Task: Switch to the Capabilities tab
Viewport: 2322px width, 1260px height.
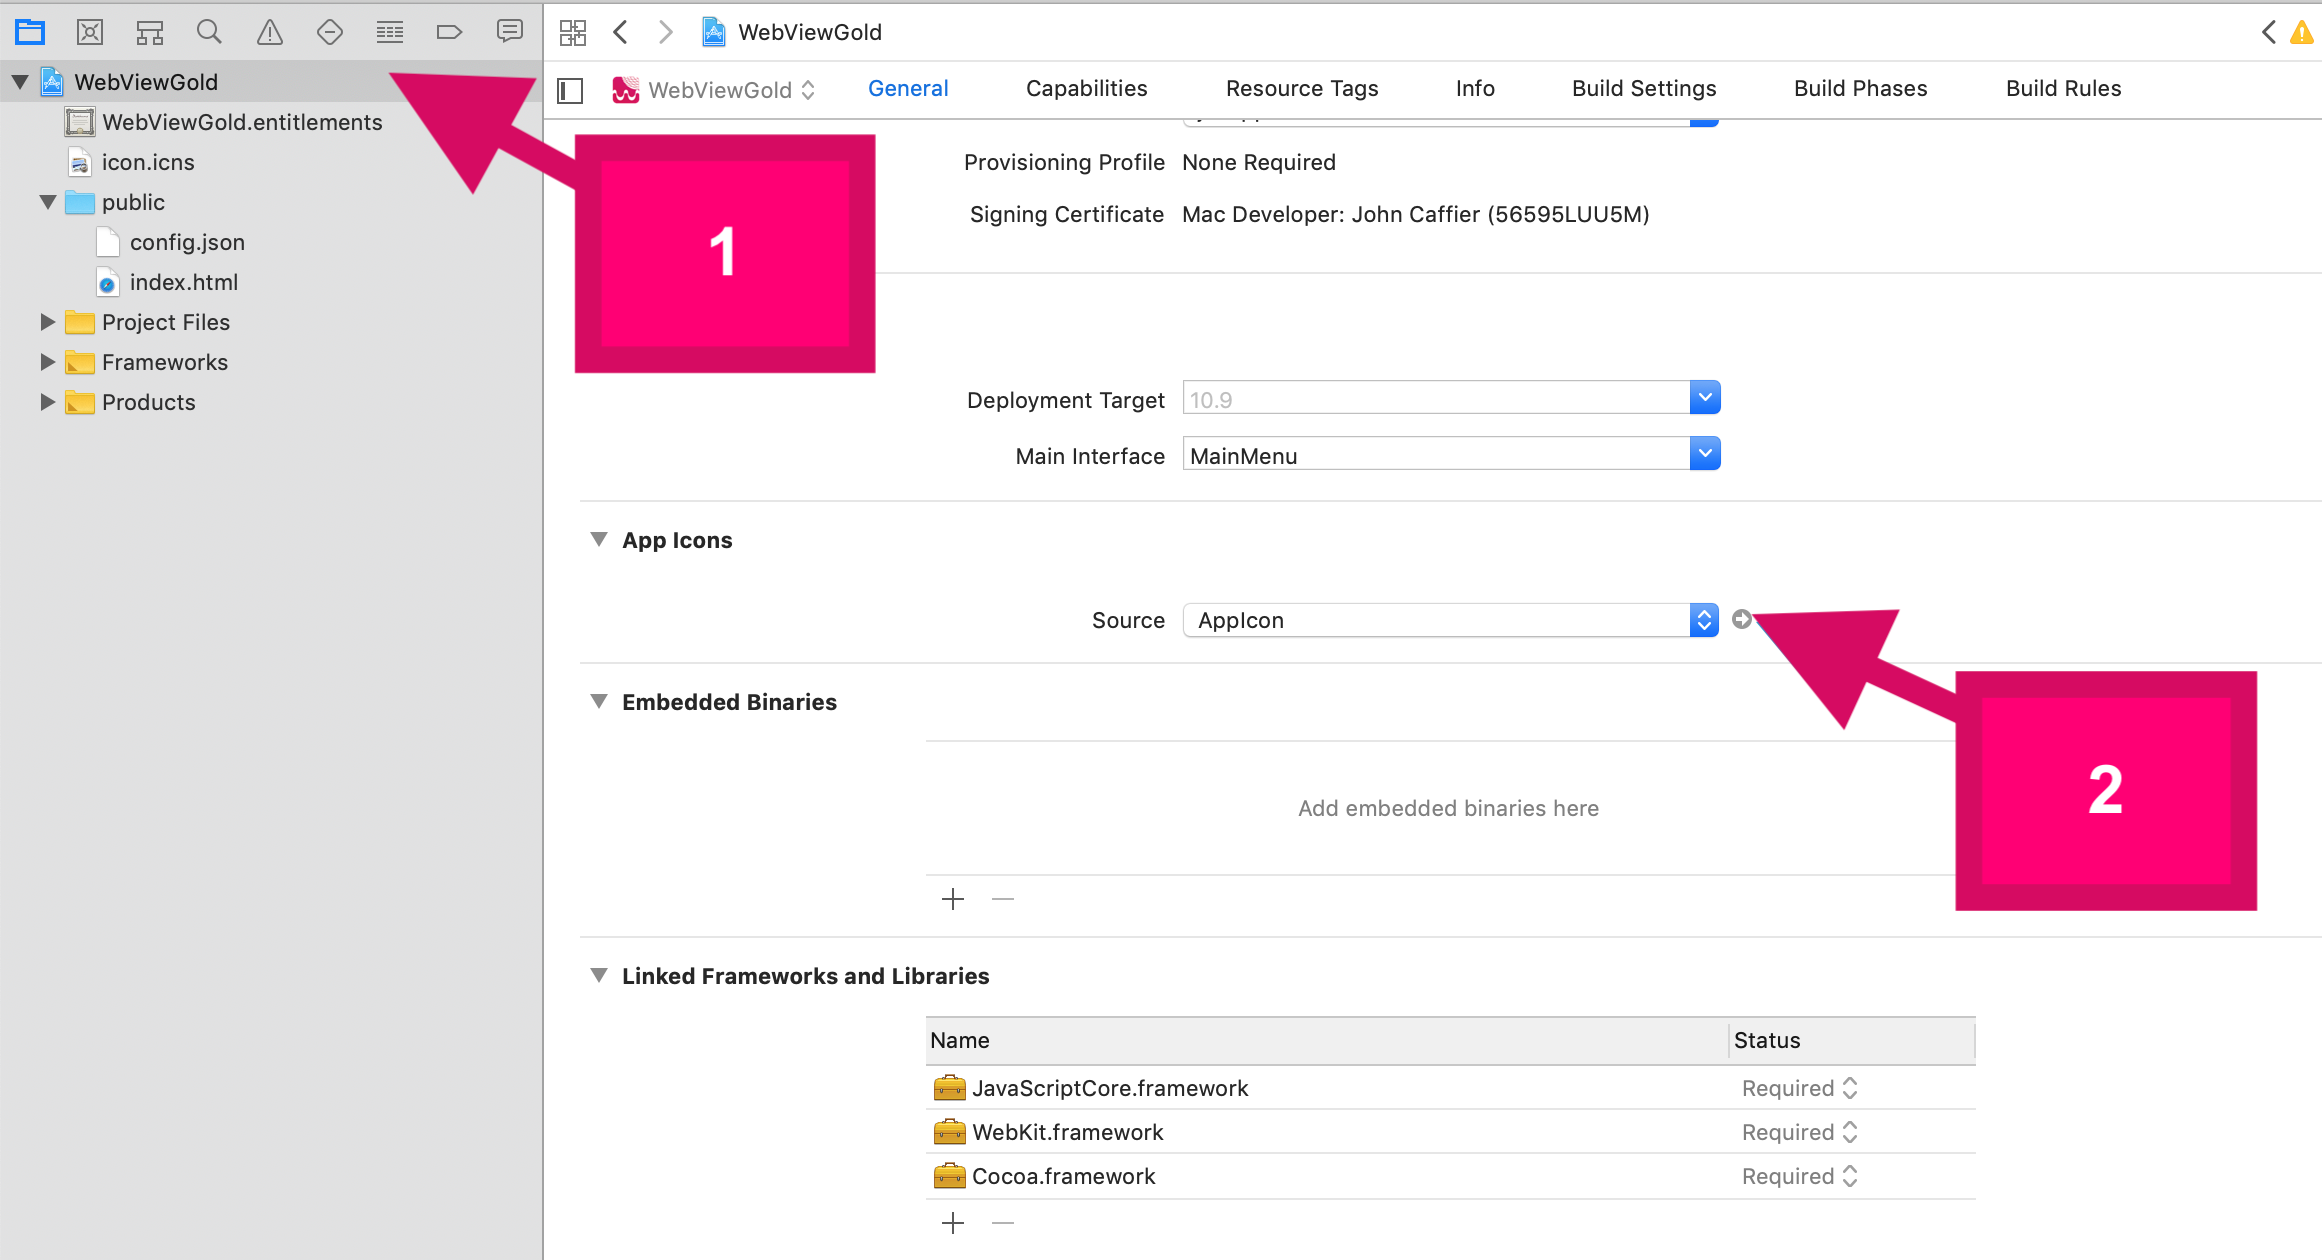Action: tap(1087, 88)
